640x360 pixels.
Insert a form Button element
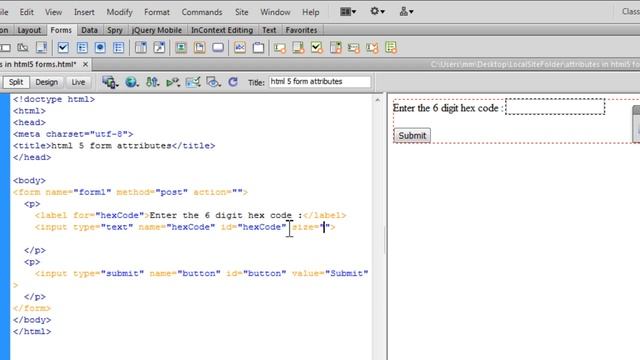[x=218, y=47]
